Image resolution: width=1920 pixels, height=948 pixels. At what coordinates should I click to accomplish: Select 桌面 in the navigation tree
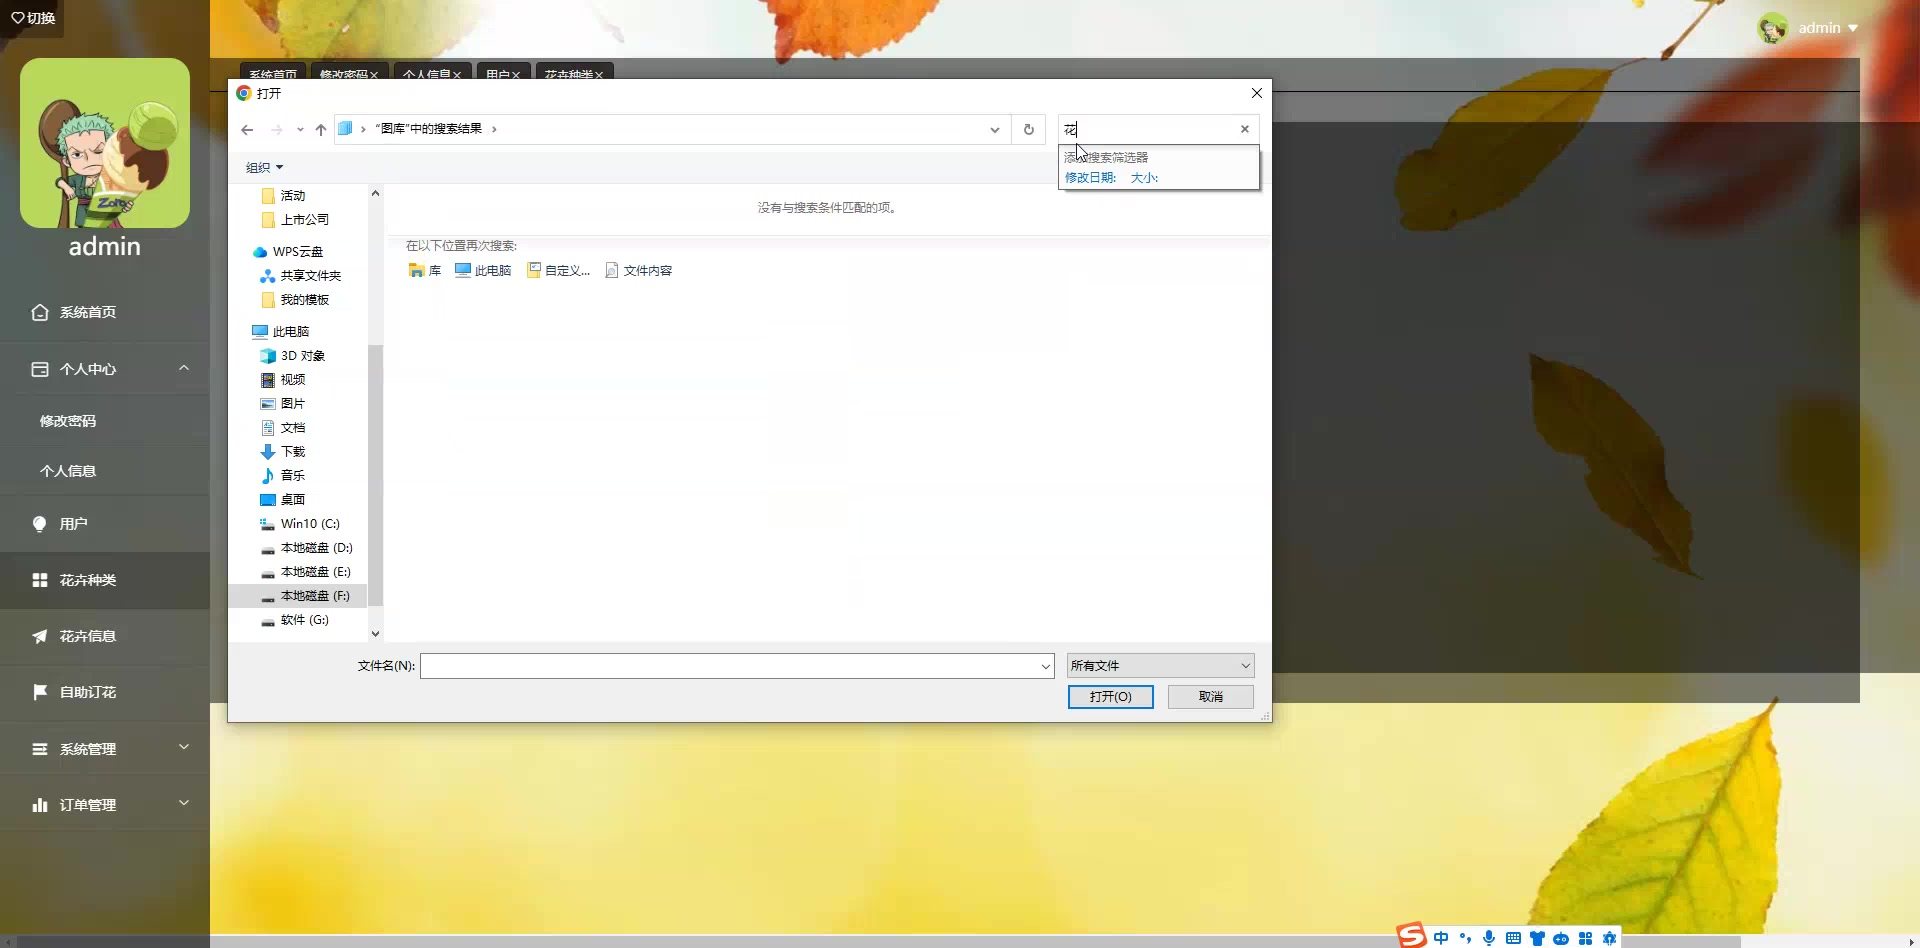[282, 500]
